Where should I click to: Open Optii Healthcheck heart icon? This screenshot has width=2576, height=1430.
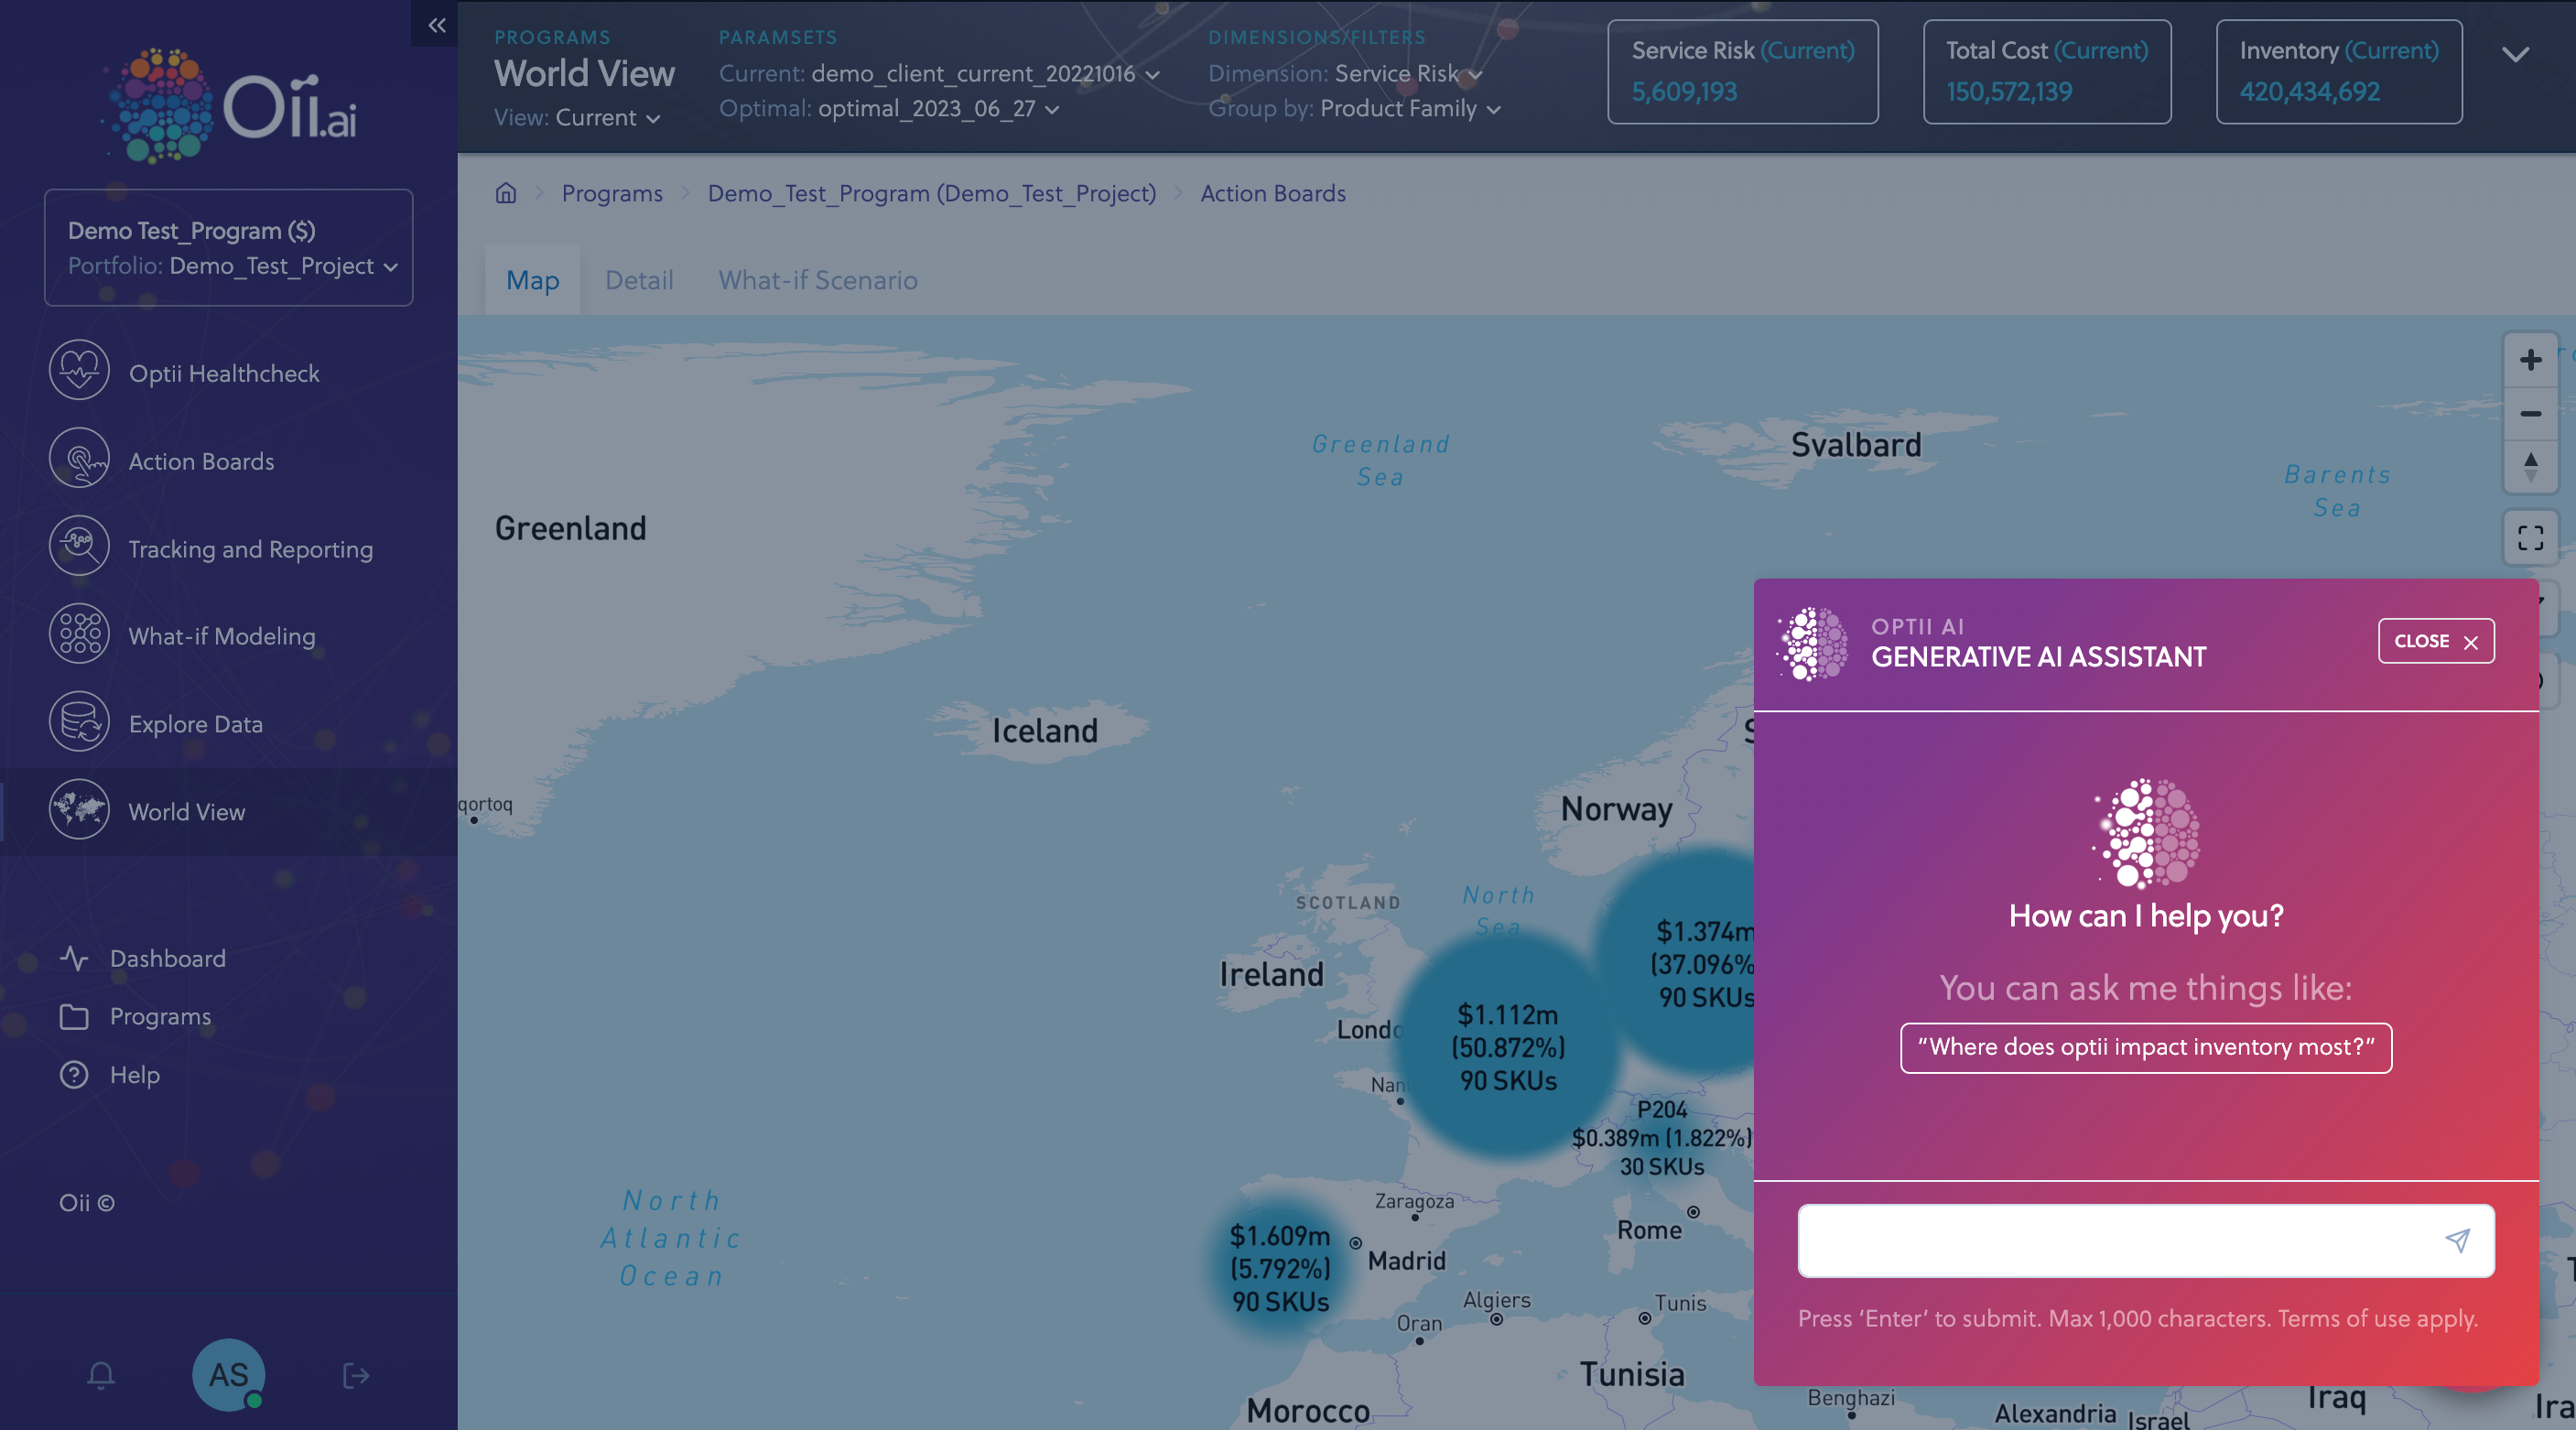79,371
